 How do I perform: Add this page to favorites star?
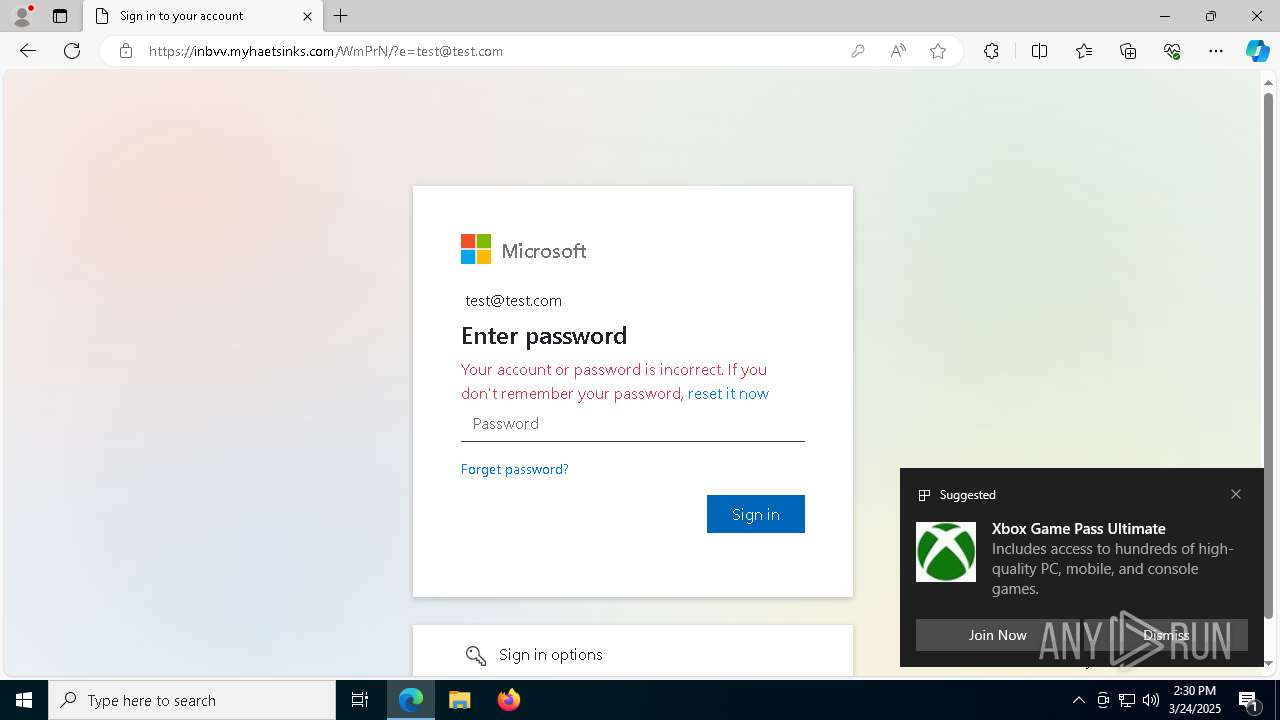pos(938,51)
